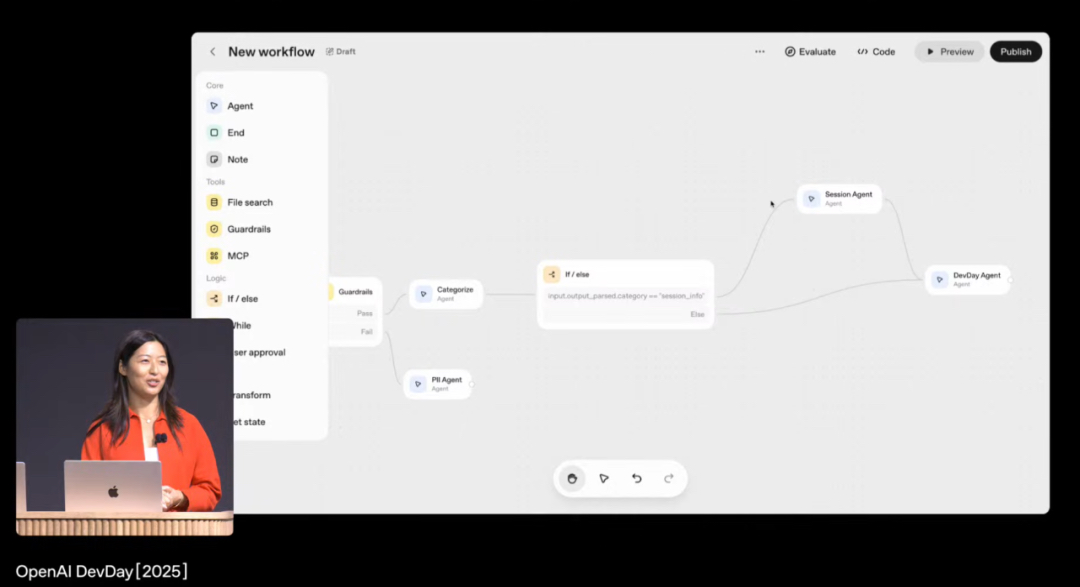Publish the workflow
This screenshot has height=587, width=1080.
tap(1016, 52)
